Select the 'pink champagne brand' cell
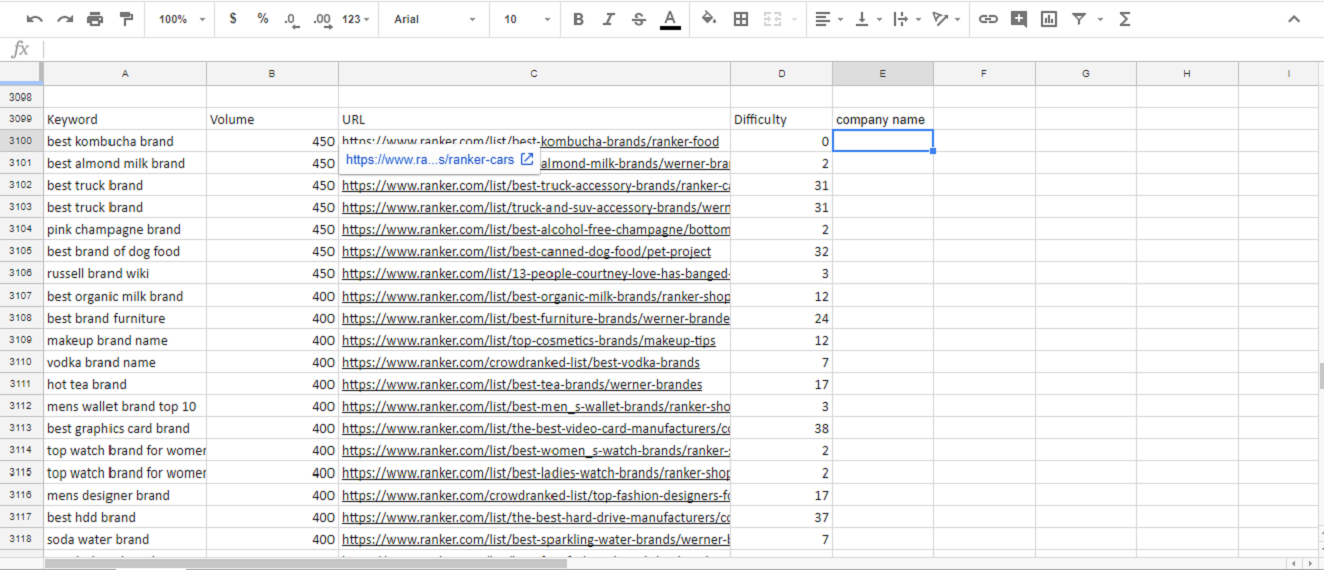Viewport: 1324px width, 570px height. click(125, 229)
